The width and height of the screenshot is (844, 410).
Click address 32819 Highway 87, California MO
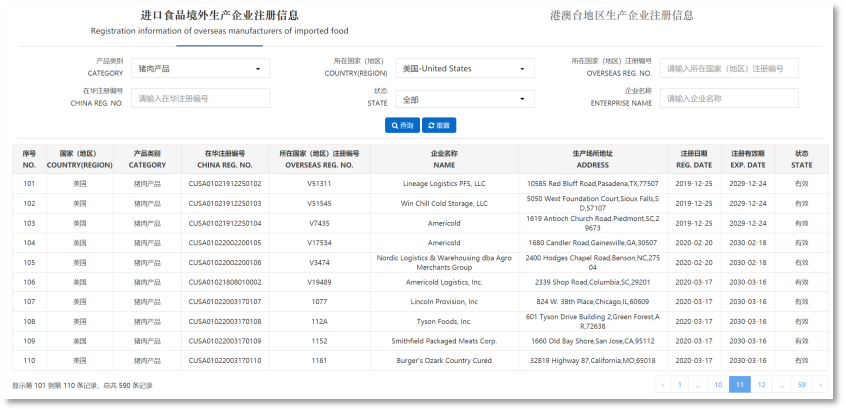(593, 360)
